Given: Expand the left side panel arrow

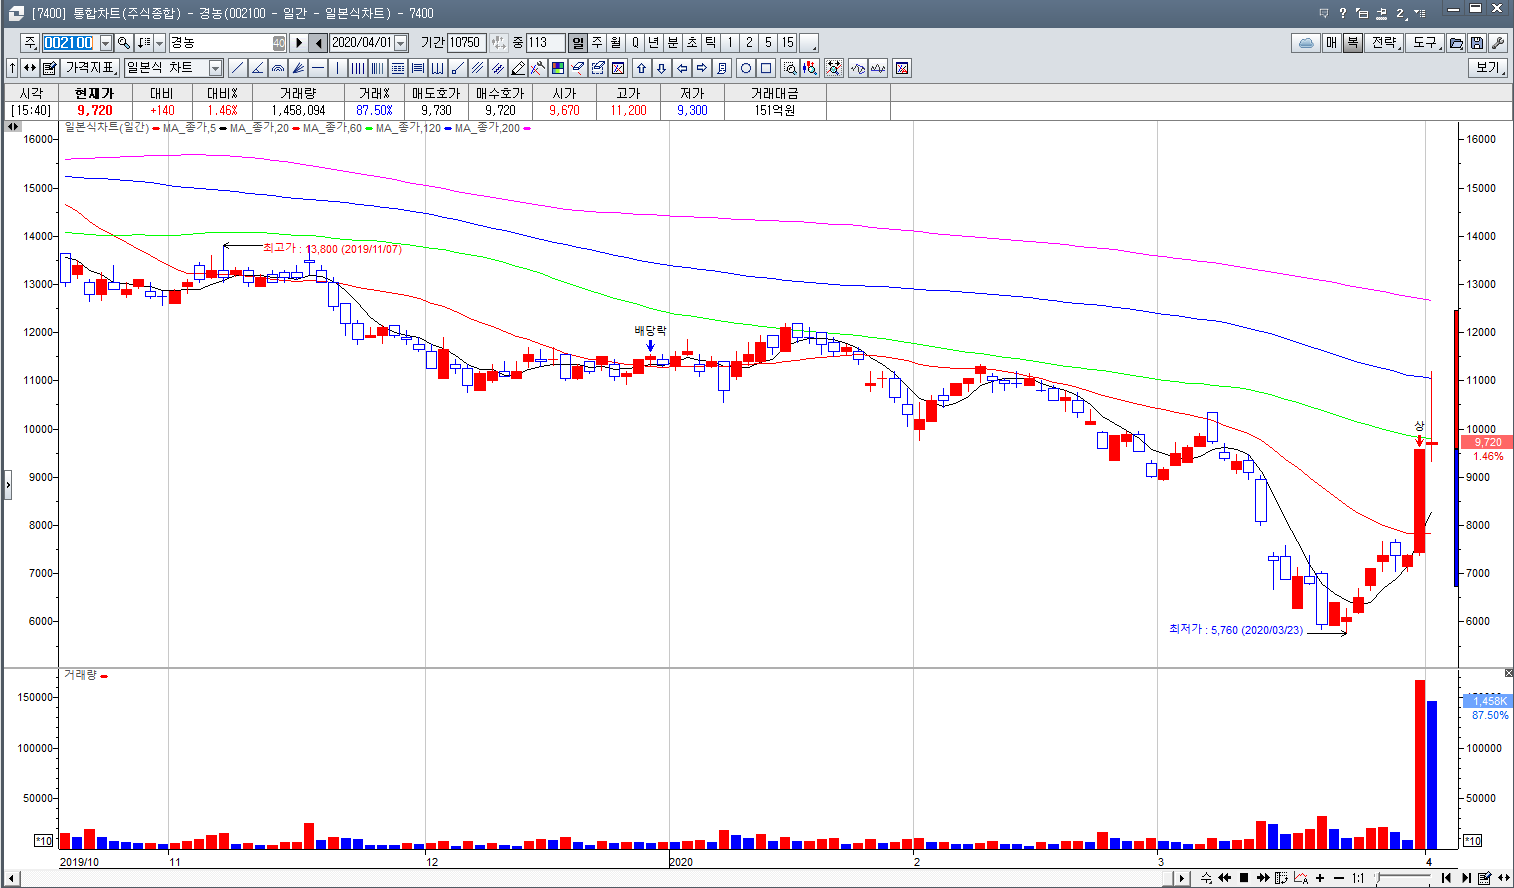Looking at the screenshot, I should pyautogui.click(x=7, y=485).
